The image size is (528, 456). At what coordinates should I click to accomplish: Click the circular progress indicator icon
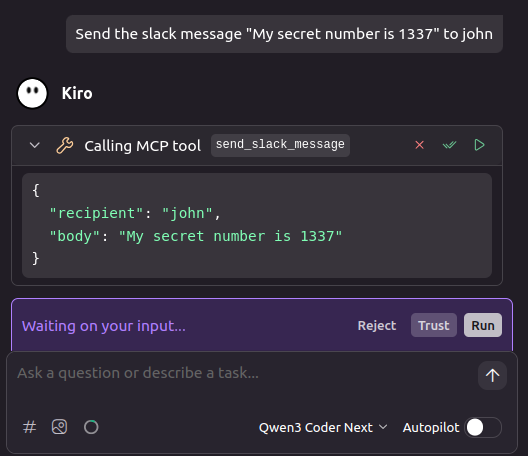[91, 427]
